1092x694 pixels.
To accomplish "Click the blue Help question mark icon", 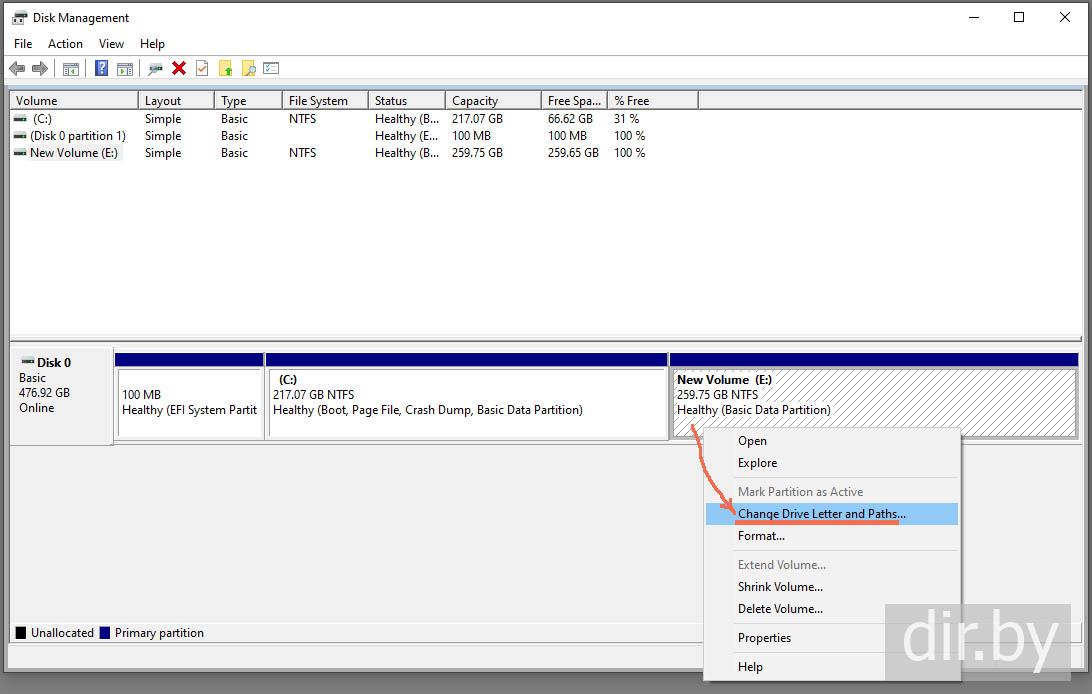I will pos(101,69).
